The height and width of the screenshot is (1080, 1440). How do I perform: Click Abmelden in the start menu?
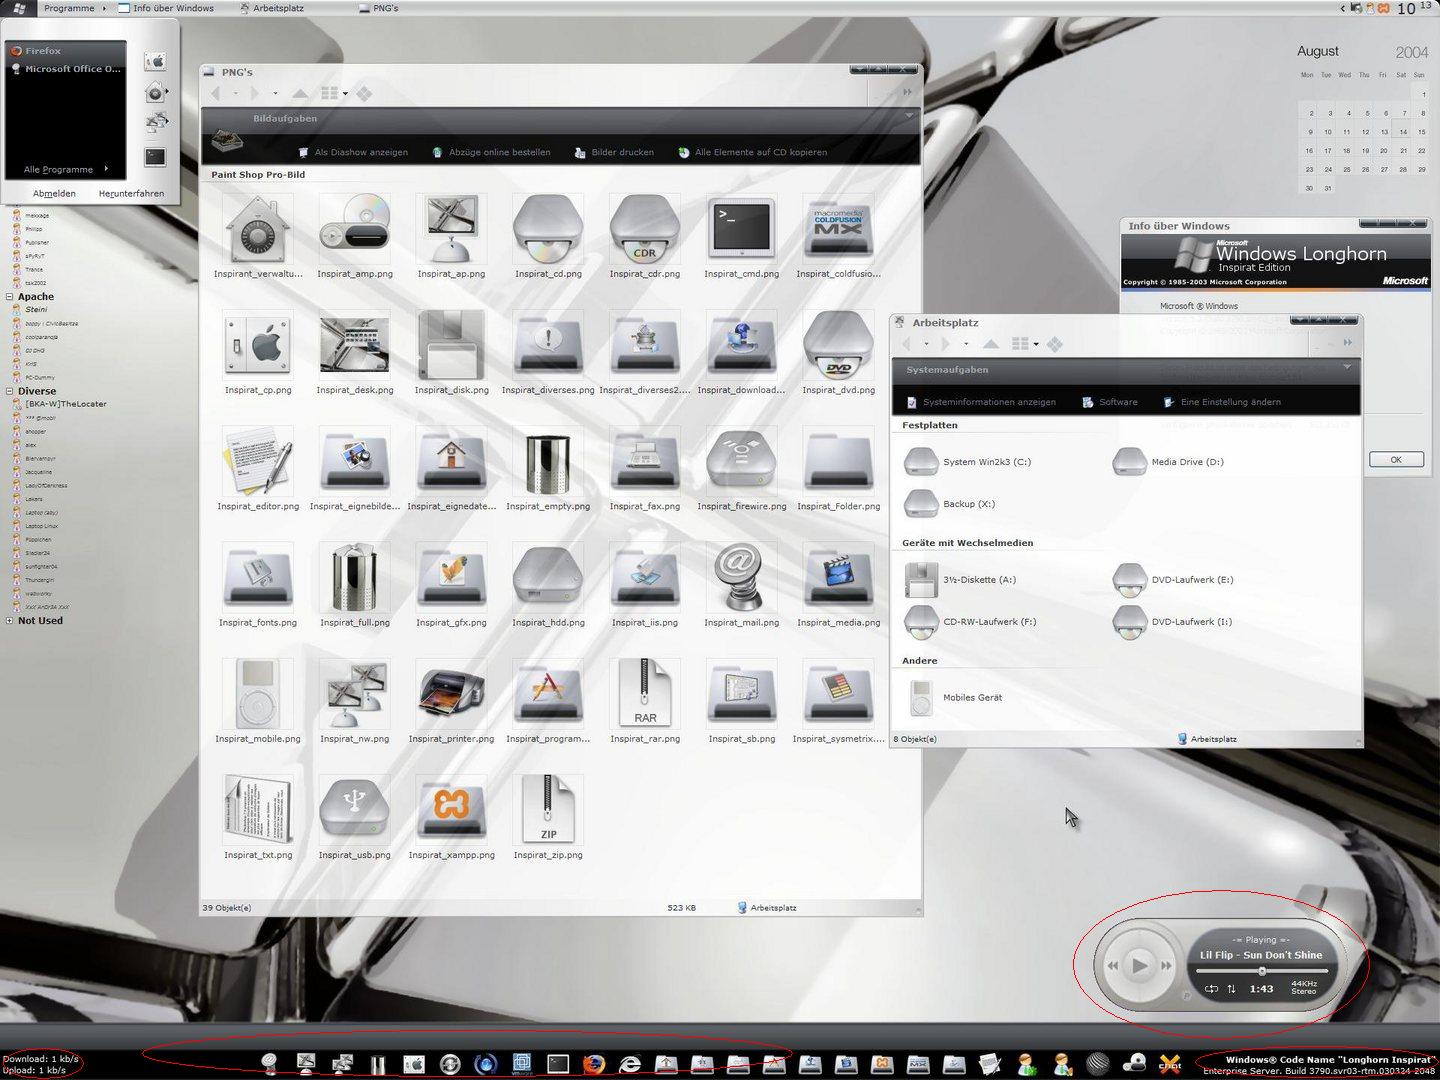pos(54,193)
